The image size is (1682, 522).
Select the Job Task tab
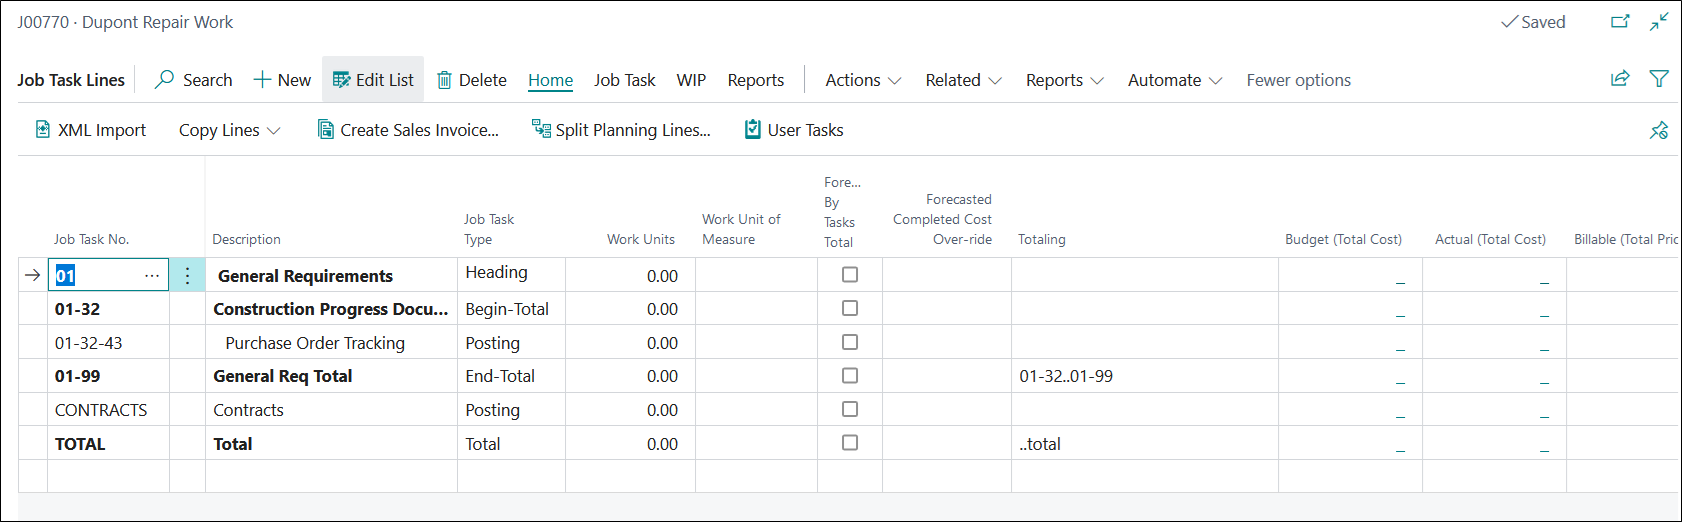pos(624,80)
